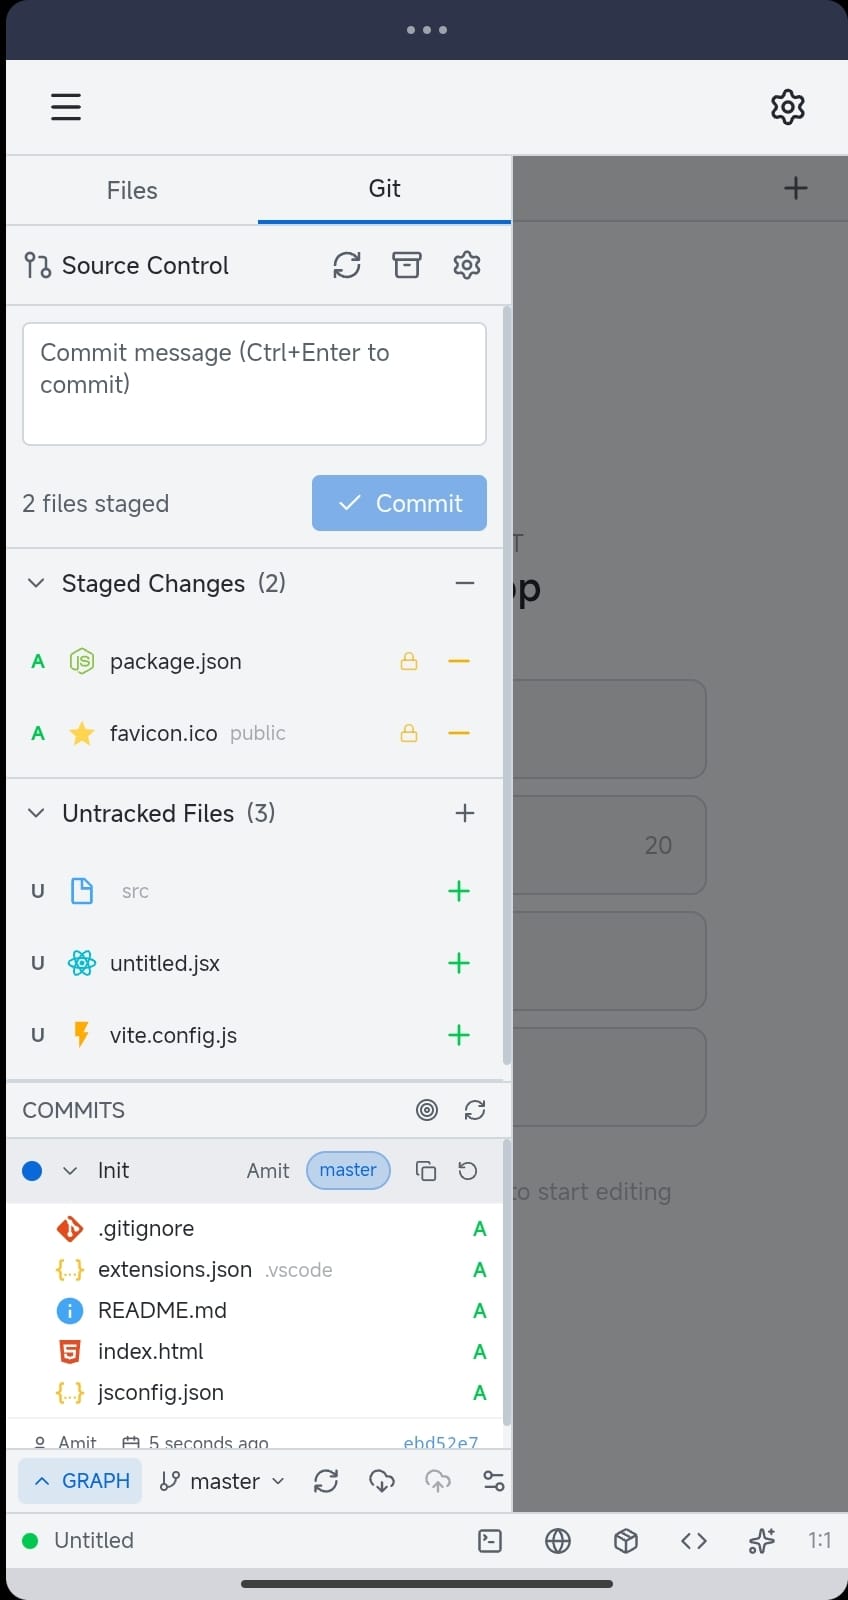Unstage the package.json file
This screenshot has width=848, height=1600.
pyautogui.click(x=459, y=661)
